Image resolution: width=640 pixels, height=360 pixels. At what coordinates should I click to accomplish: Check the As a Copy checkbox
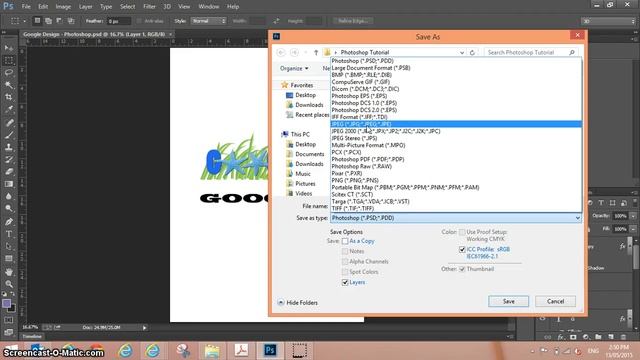[345, 241]
